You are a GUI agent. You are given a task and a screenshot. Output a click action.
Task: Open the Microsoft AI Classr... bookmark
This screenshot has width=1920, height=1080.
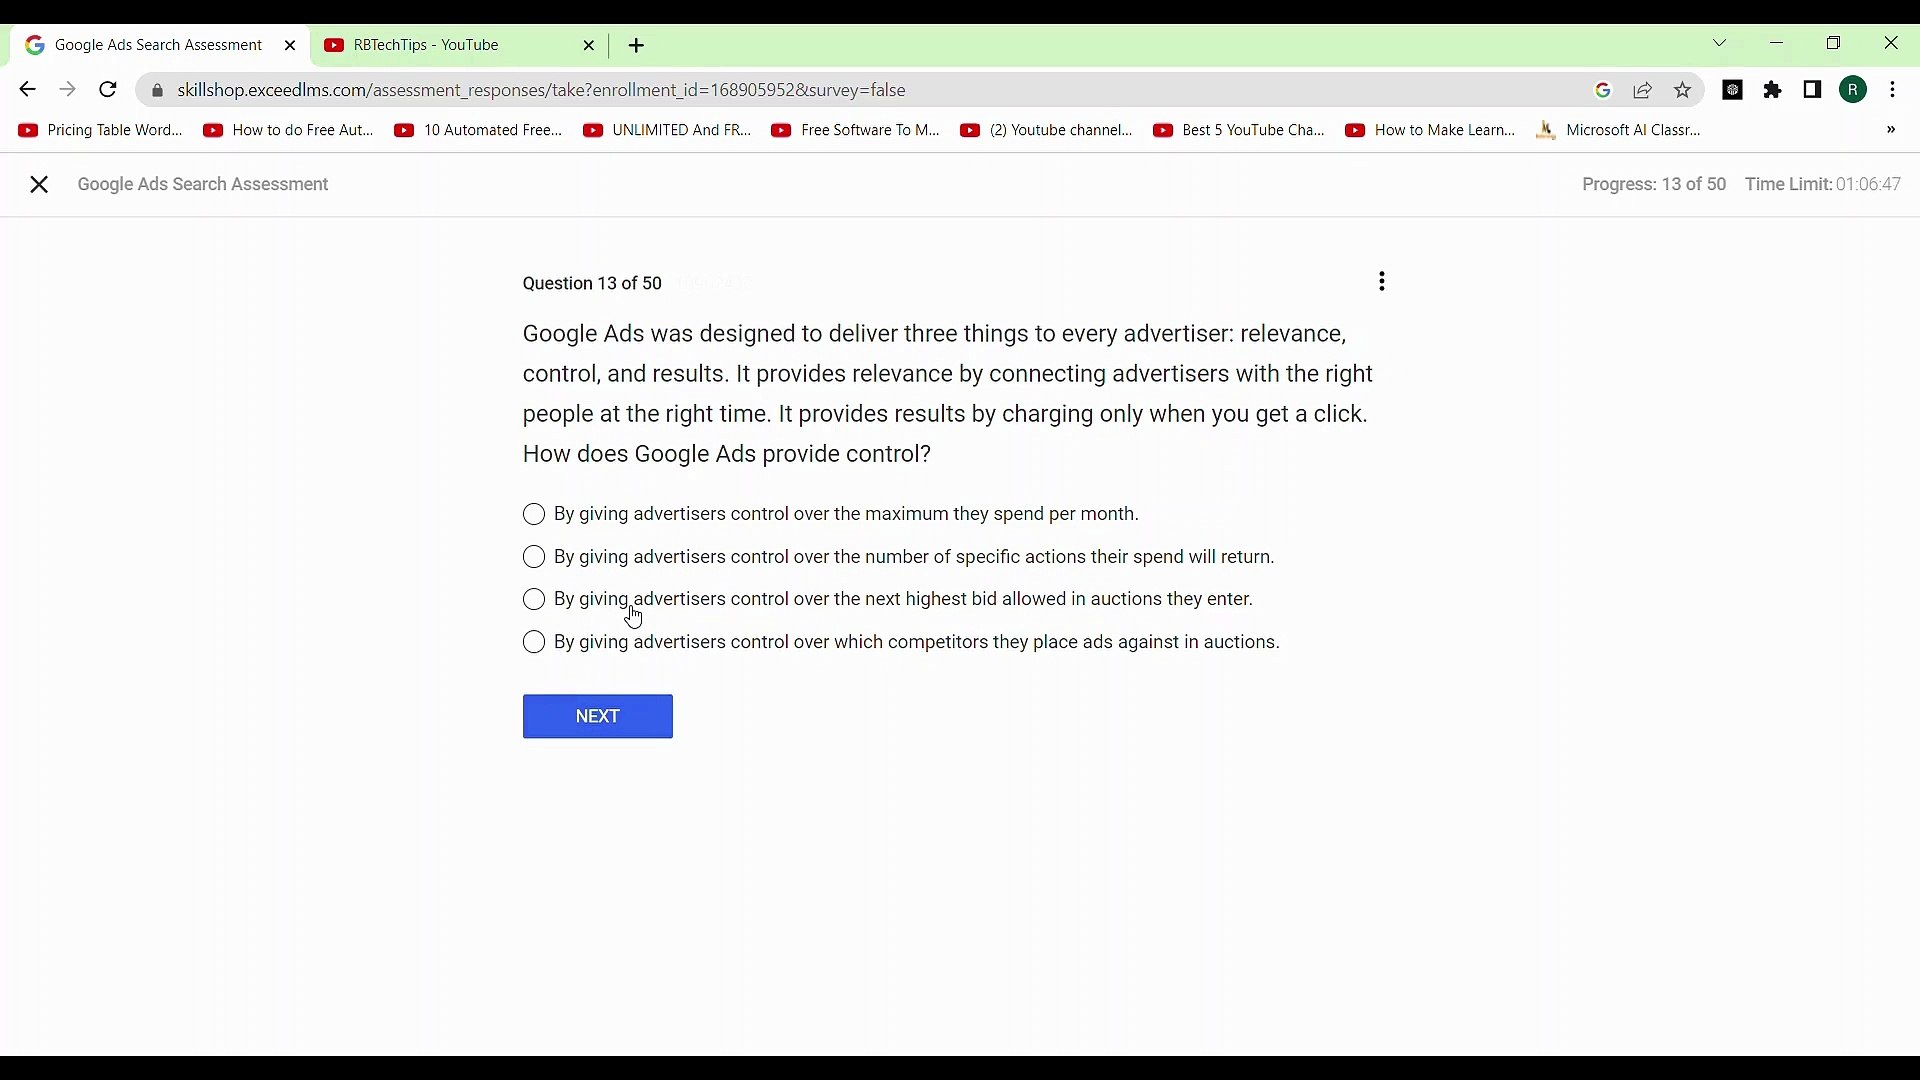click(x=1620, y=130)
